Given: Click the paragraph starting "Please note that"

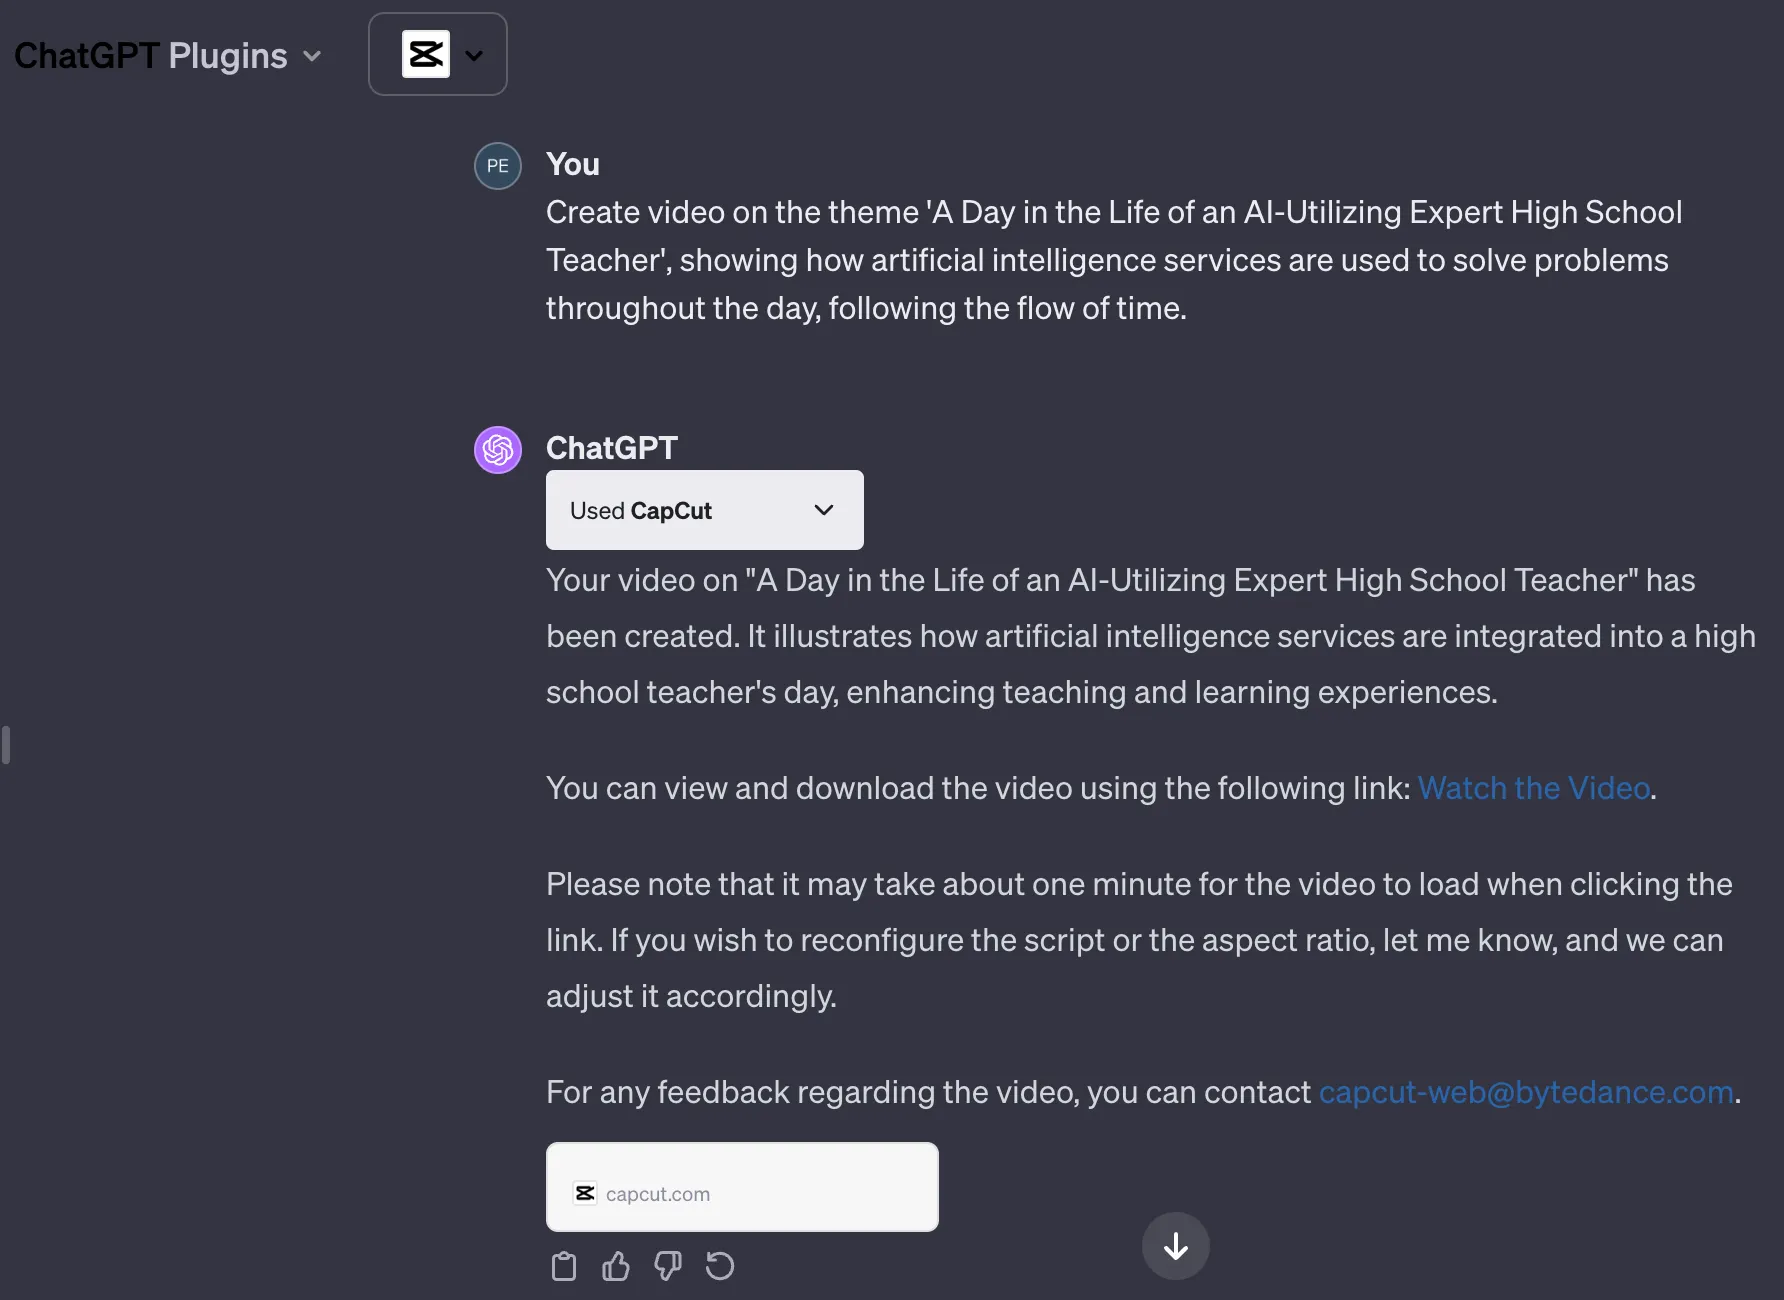Looking at the screenshot, I should click(1138, 940).
